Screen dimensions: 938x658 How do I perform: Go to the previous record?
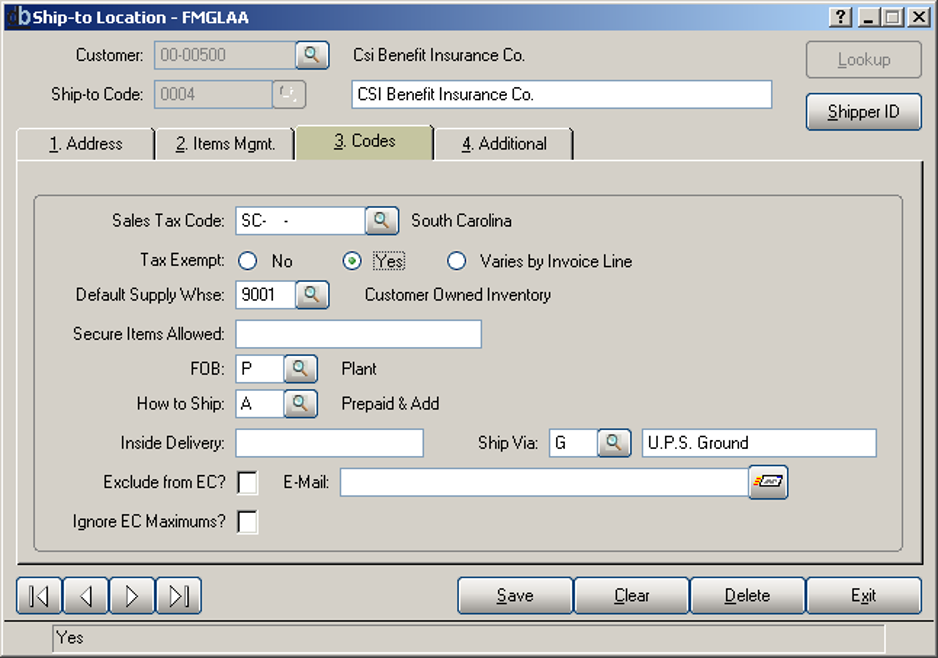pos(86,596)
